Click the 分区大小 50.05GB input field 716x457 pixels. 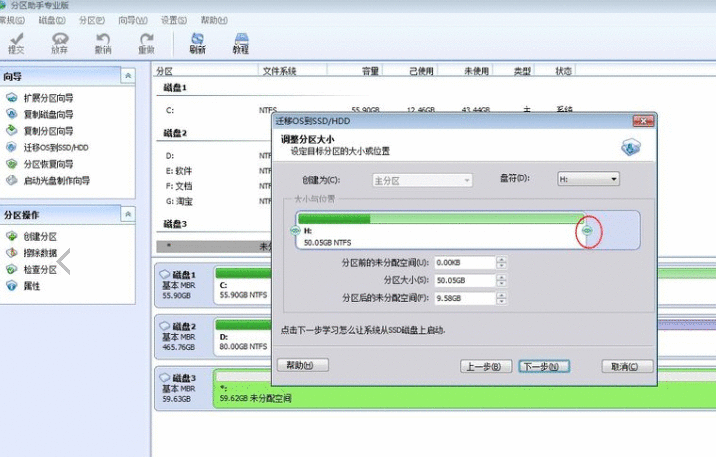(465, 280)
